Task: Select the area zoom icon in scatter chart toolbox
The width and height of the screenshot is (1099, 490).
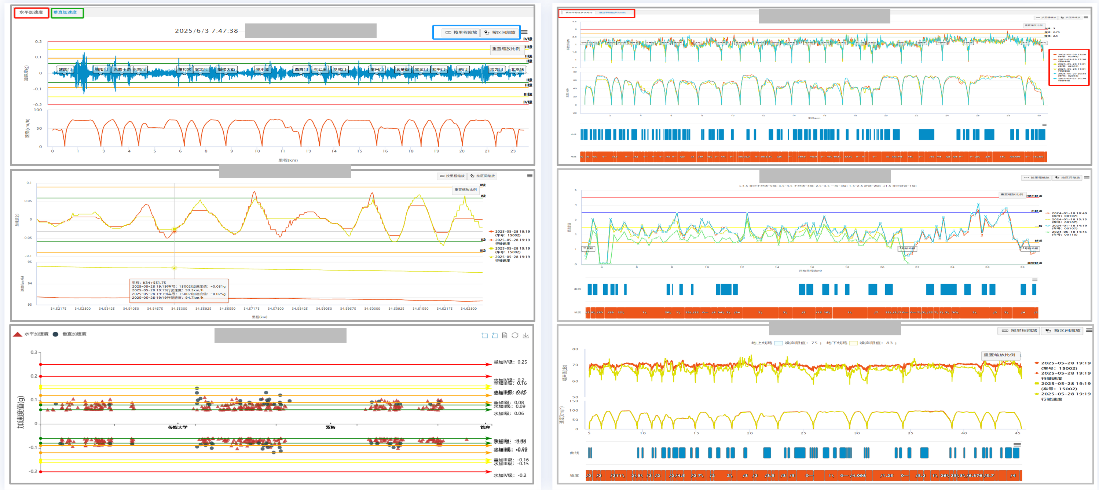Action: click(x=482, y=335)
